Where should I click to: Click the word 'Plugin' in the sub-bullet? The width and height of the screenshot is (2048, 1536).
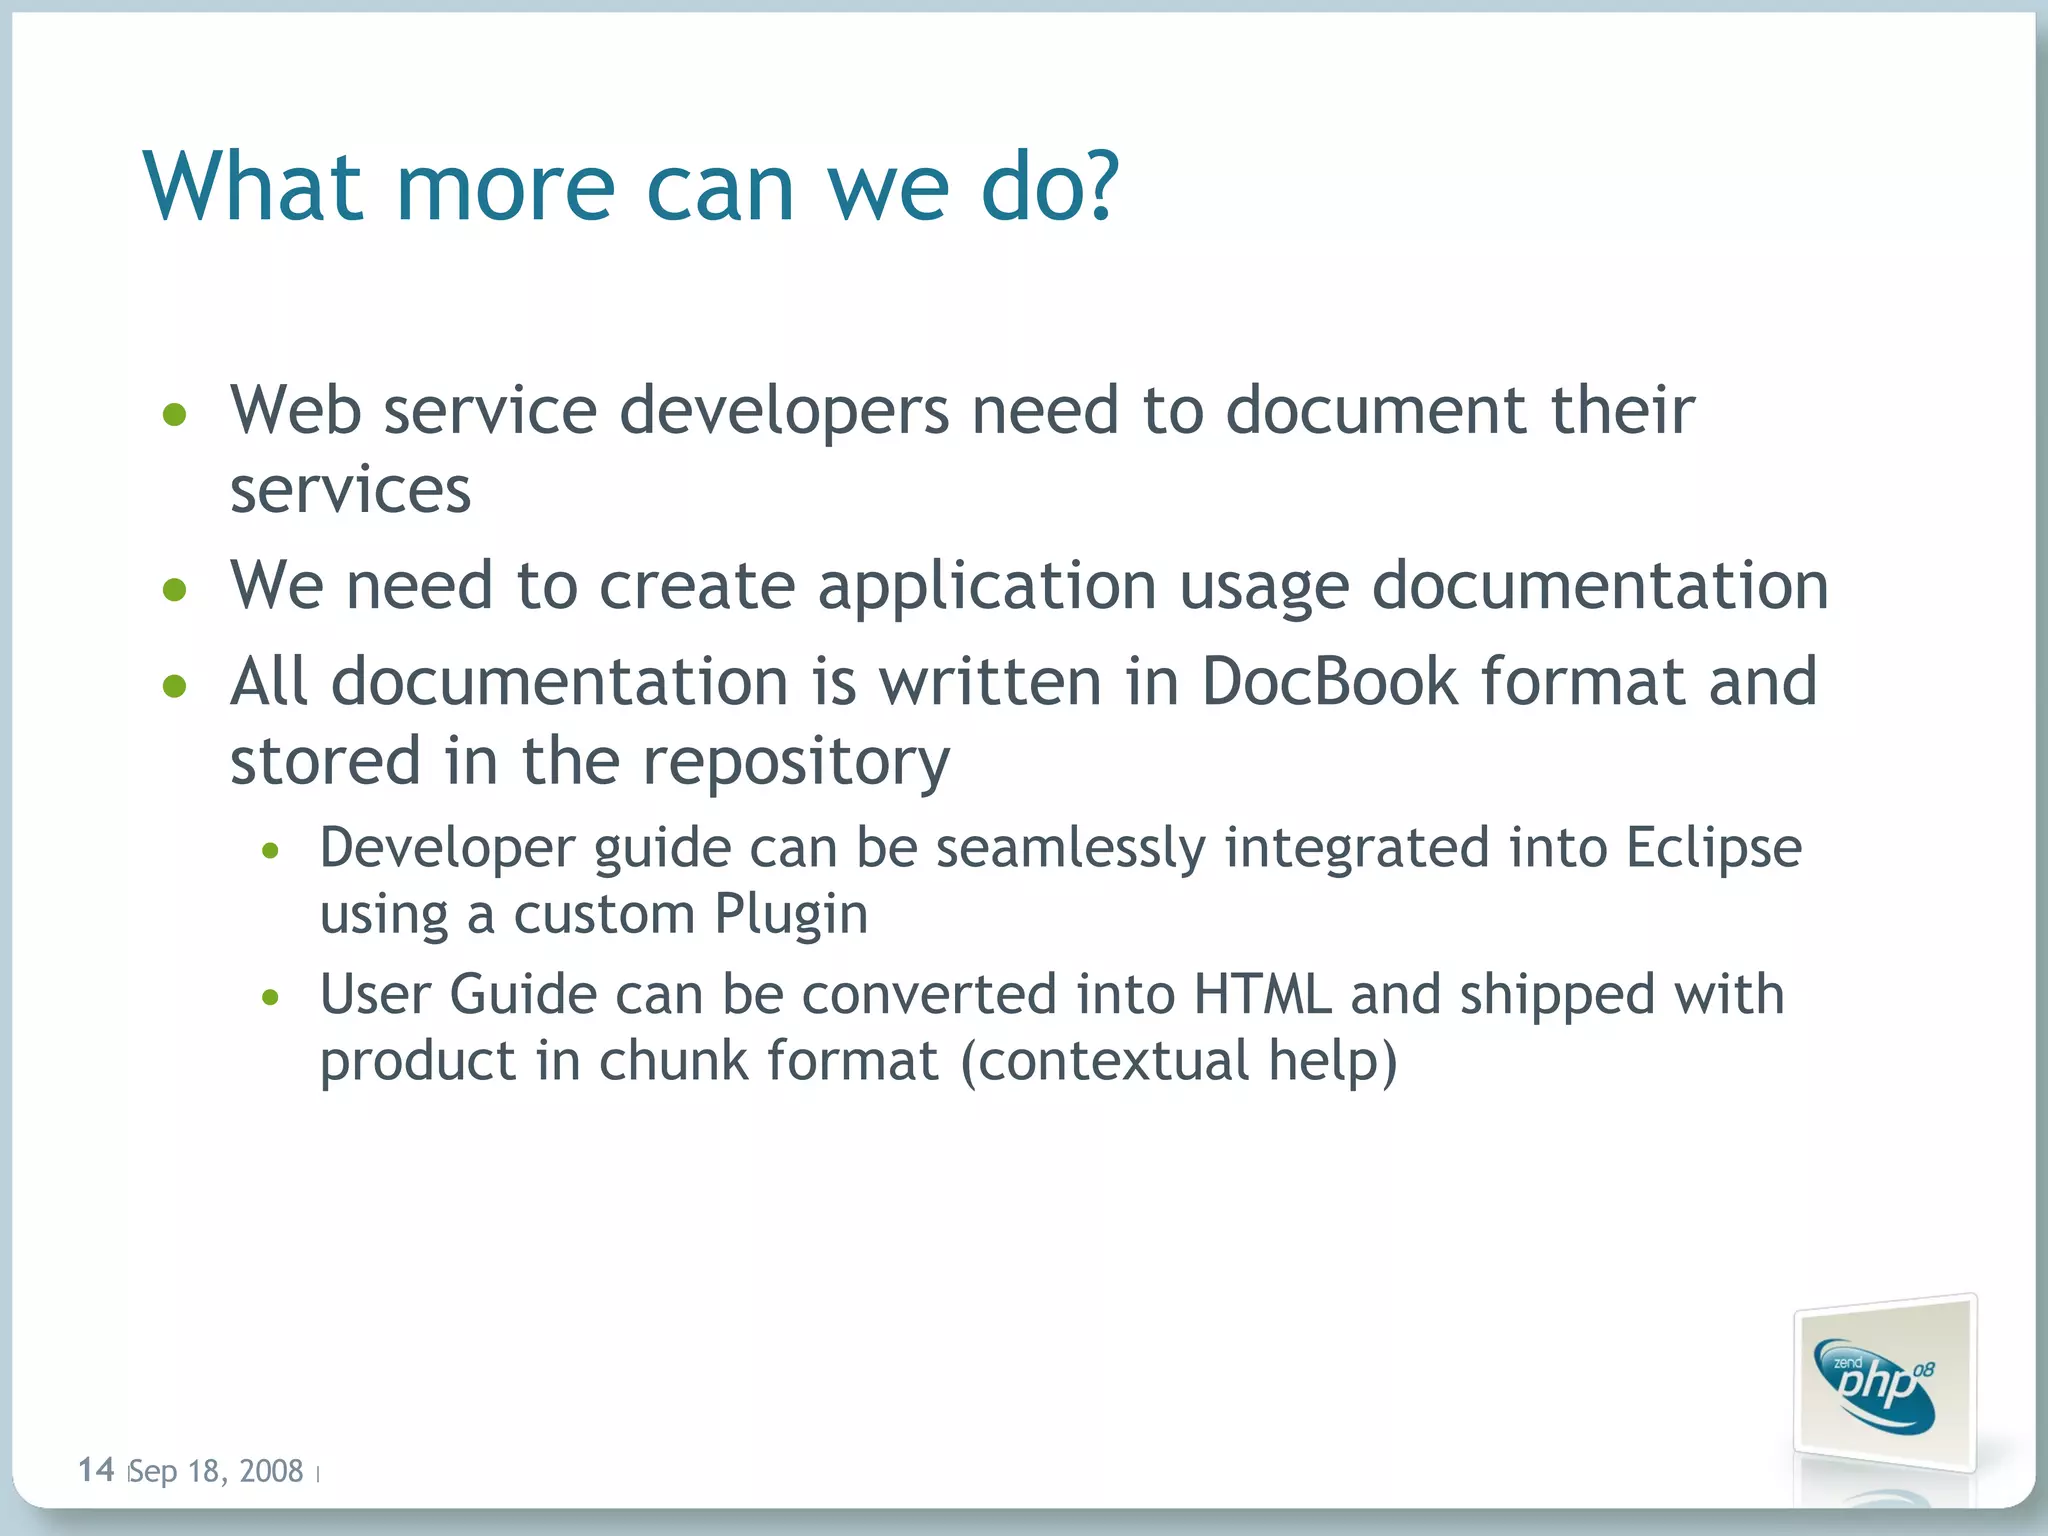tap(791, 915)
